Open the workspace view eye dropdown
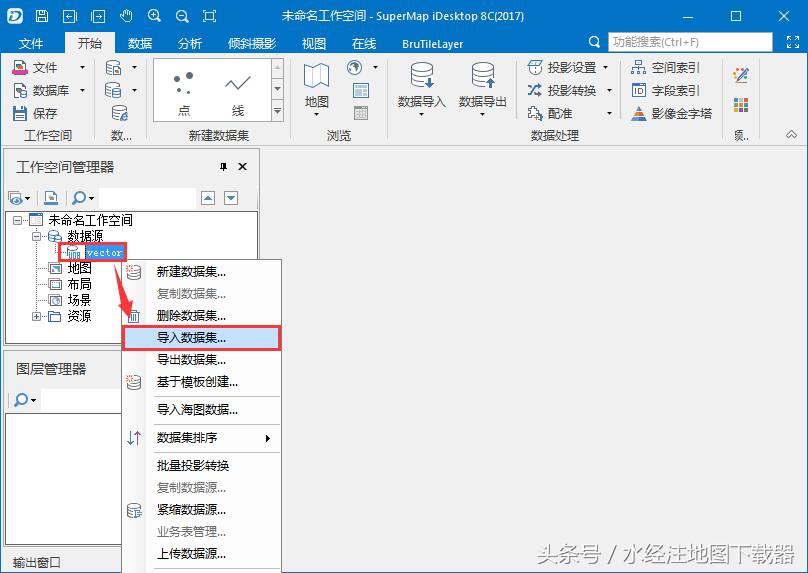This screenshot has width=808, height=573. 20,198
